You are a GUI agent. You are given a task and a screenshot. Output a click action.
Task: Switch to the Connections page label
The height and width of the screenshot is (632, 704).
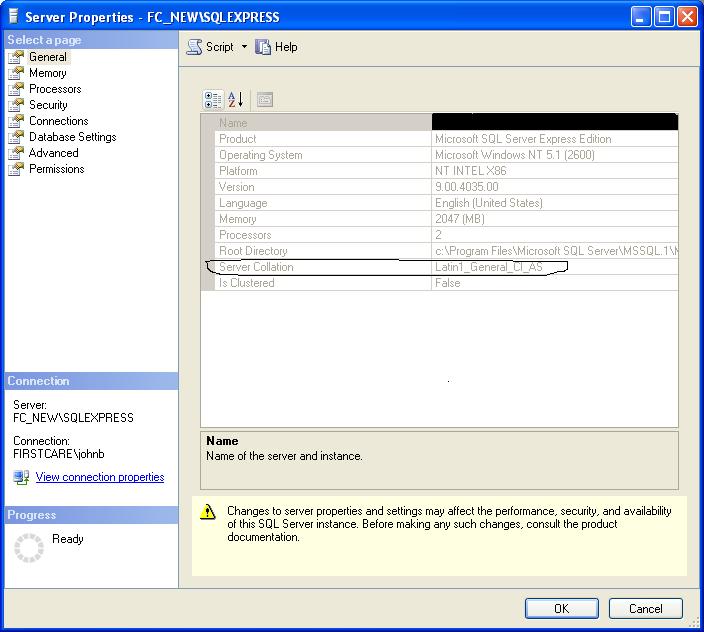(x=59, y=121)
